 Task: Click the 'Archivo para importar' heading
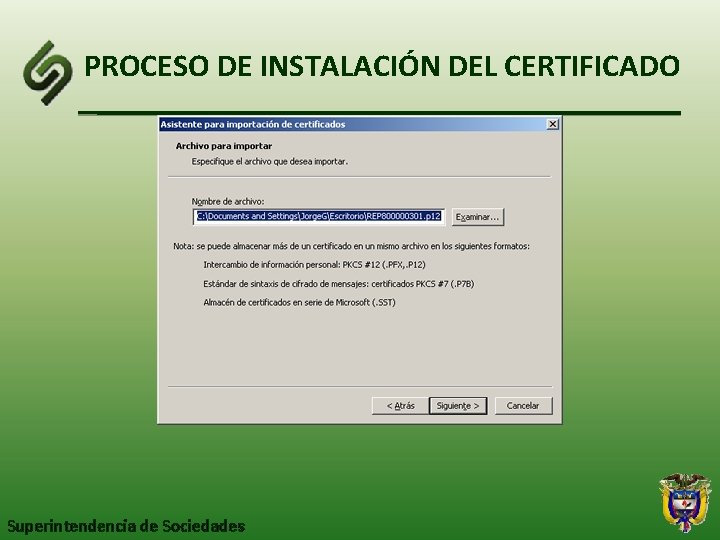point(224,146)
